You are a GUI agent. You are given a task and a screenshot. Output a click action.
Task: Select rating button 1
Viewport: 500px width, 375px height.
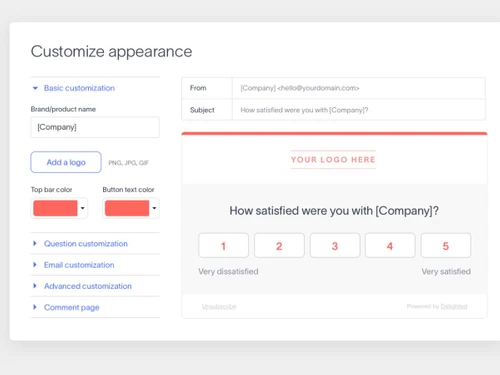223,246
